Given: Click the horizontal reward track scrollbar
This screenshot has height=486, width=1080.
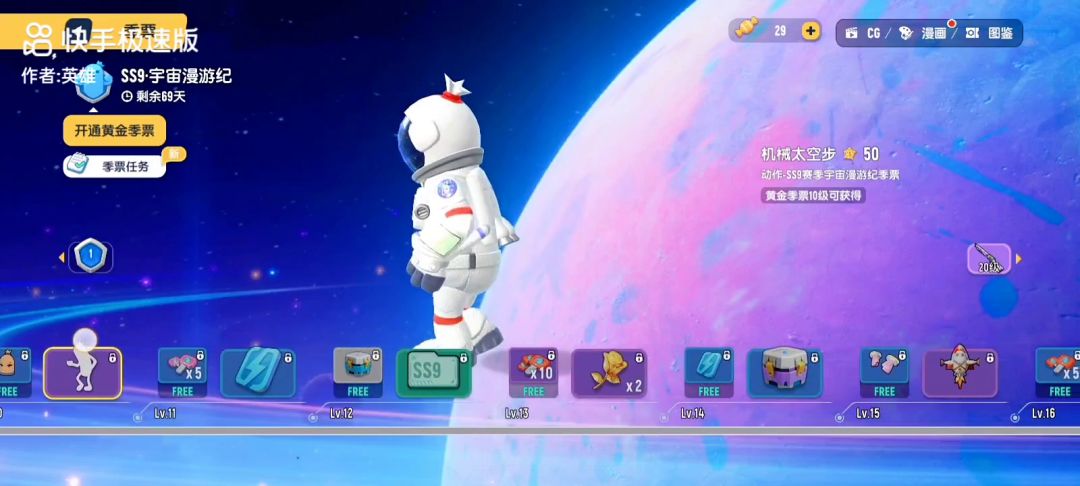Looking at the screenshot, I should coord(540,431).
